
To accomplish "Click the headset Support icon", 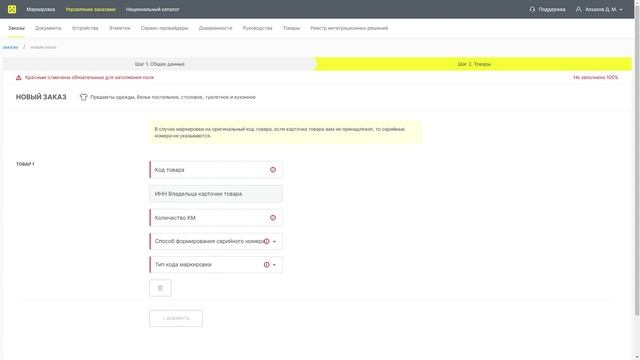I will [x=532, y=9].
